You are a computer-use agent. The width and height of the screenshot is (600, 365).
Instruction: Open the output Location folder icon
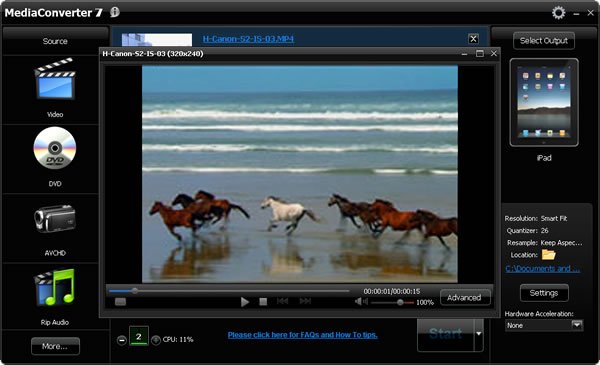point(548,255)
